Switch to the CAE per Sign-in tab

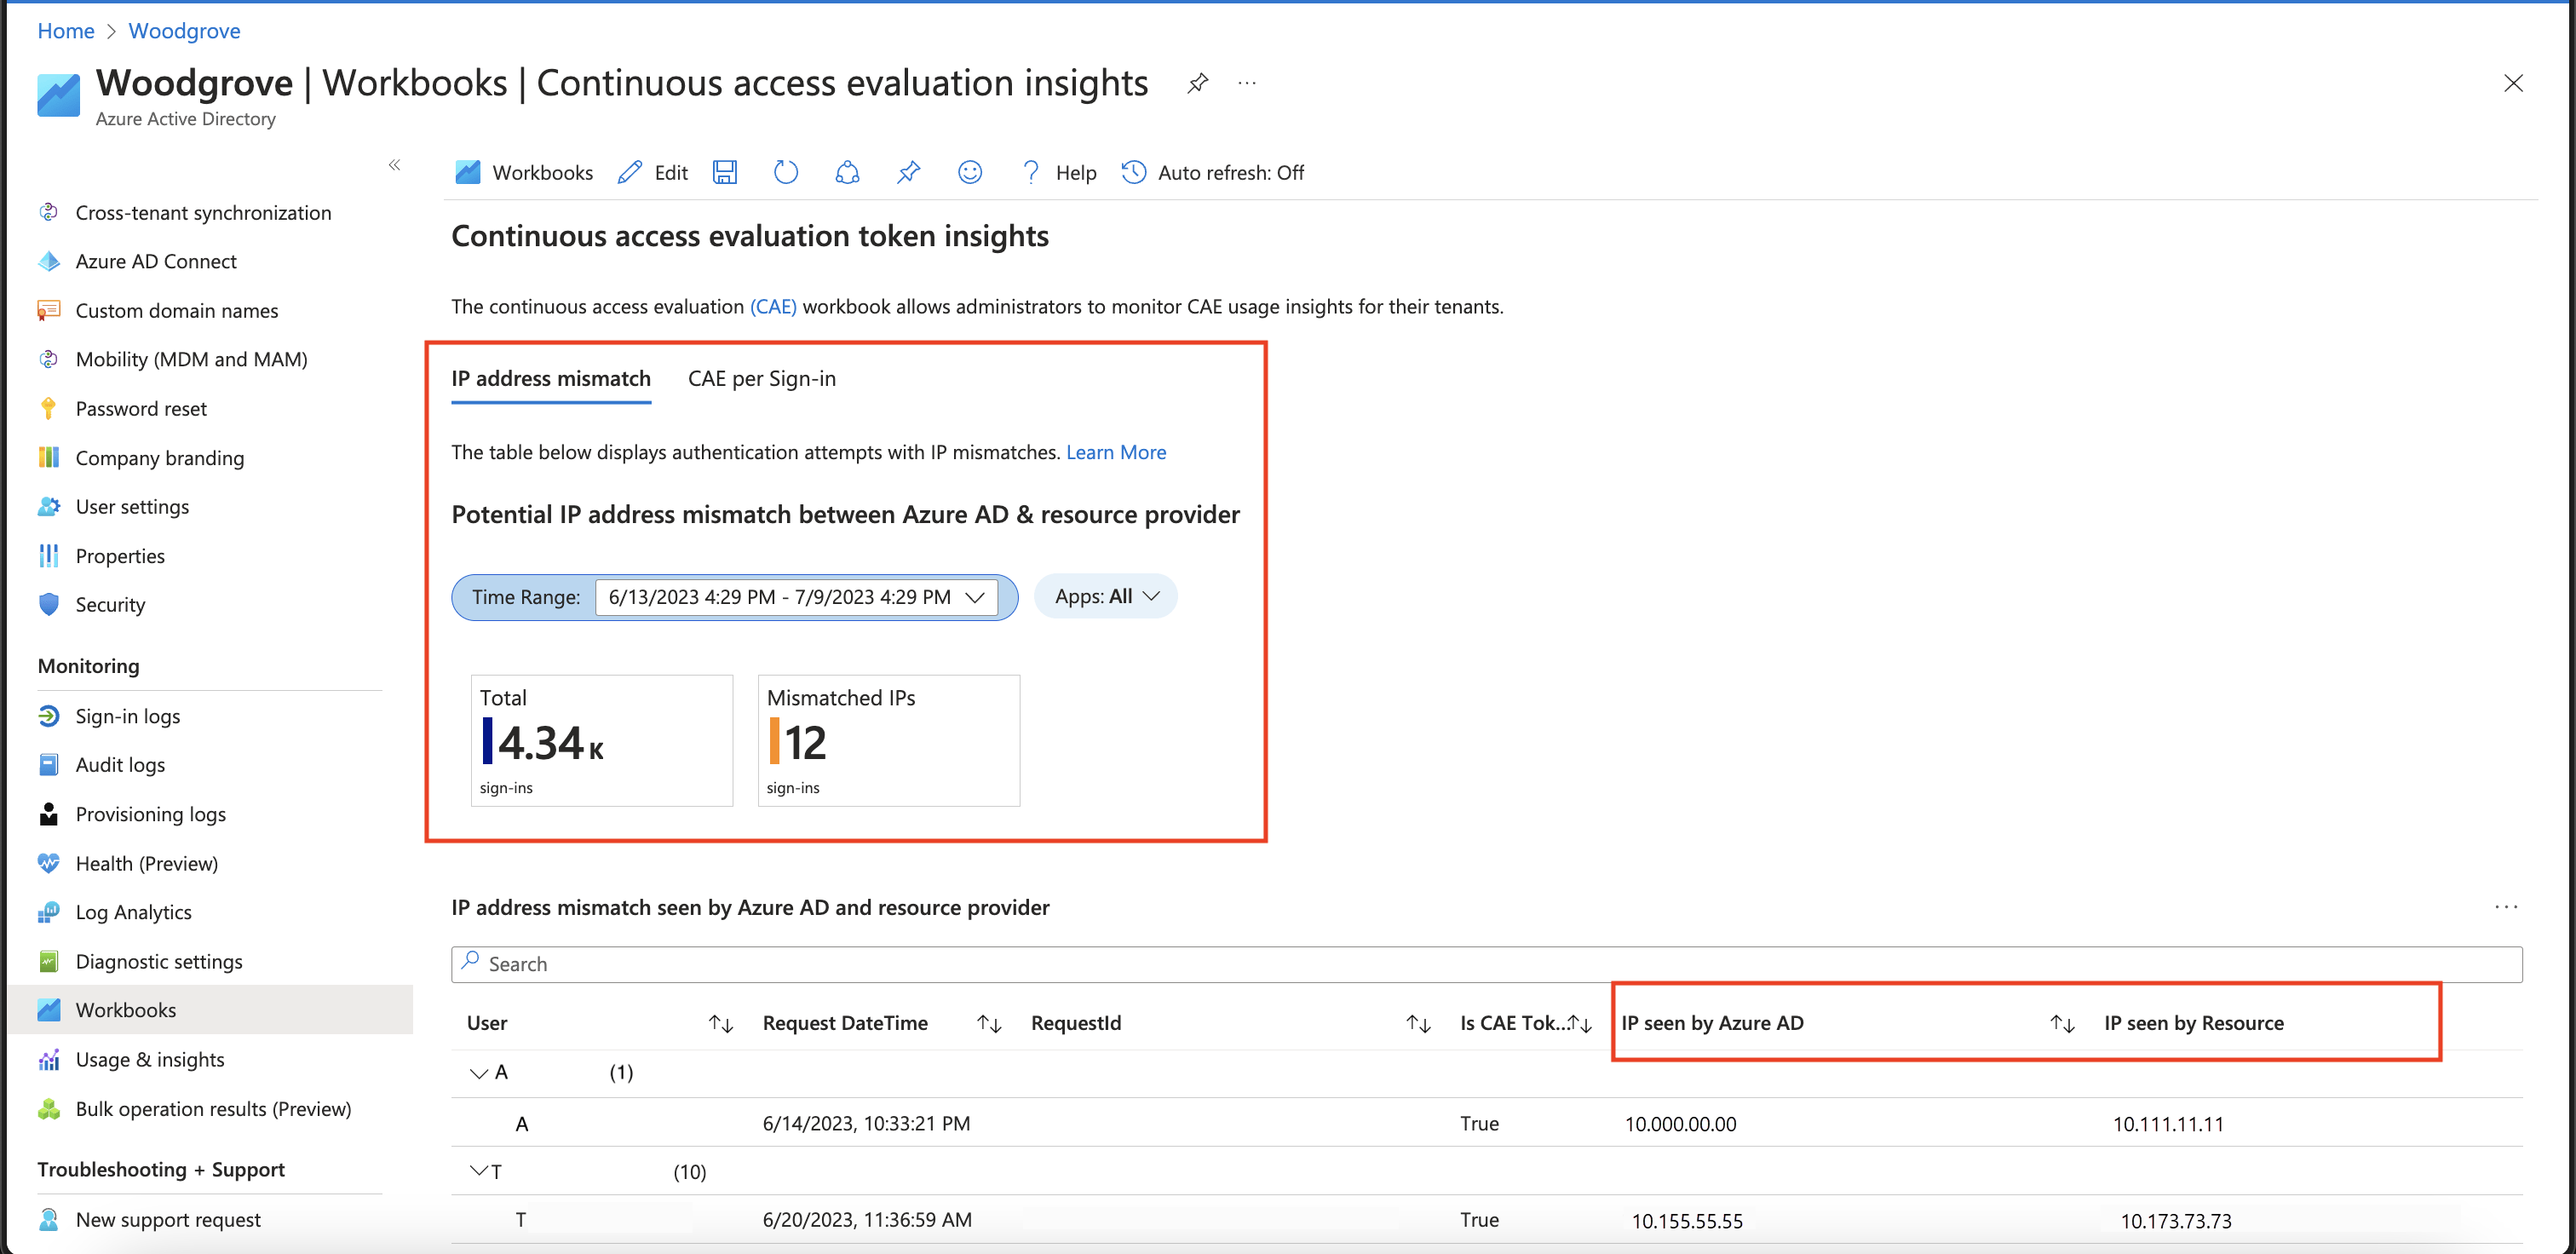761,378
